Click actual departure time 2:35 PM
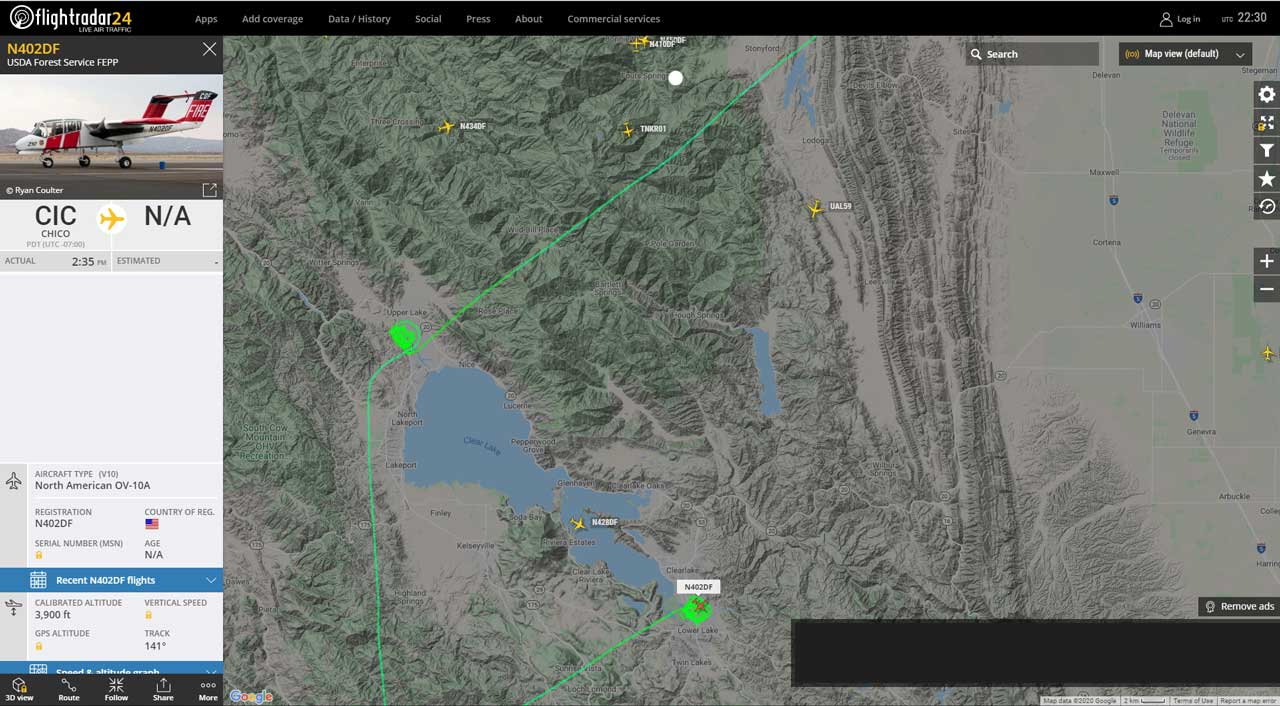 tap(89, 261)
